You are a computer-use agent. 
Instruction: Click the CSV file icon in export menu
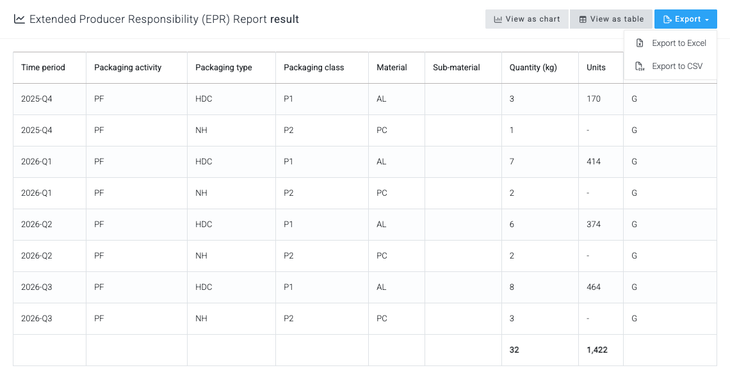click(640, 66)
